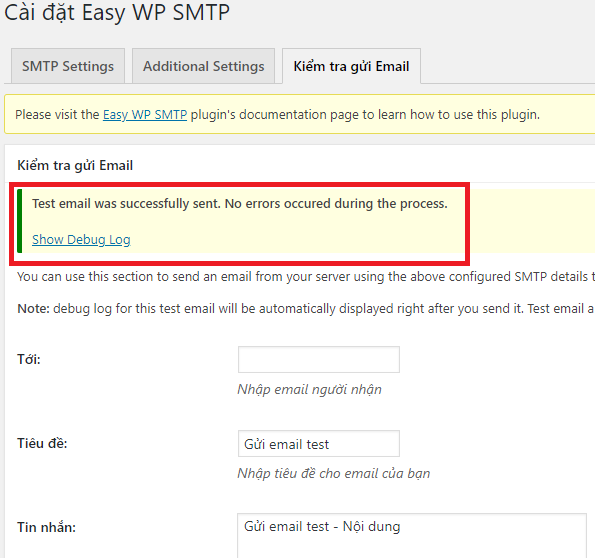
Task: Click the 'Note:' debug log paragraph
Action: click(x=306, y=309)
